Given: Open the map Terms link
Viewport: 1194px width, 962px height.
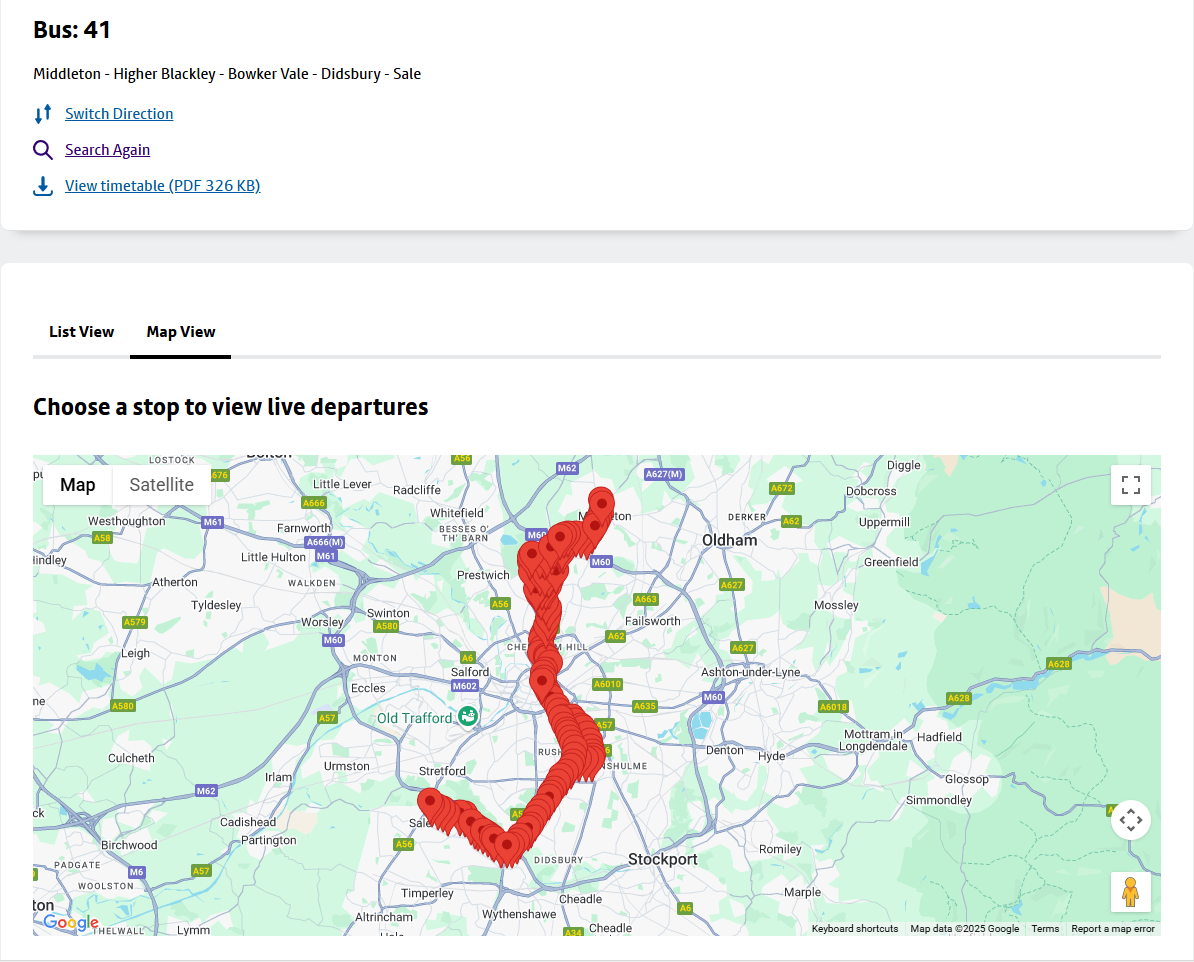Looking at the screenshot, I should [1045, 928].
